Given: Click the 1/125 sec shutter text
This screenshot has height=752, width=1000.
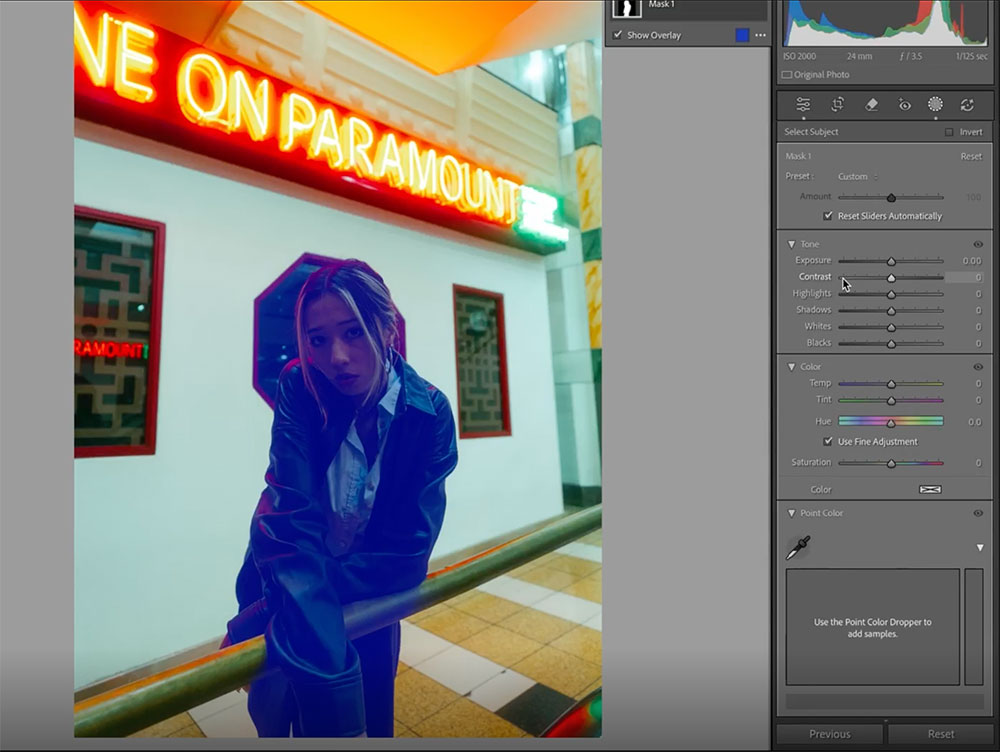Looking at the screenshot, I should point(972,56).
